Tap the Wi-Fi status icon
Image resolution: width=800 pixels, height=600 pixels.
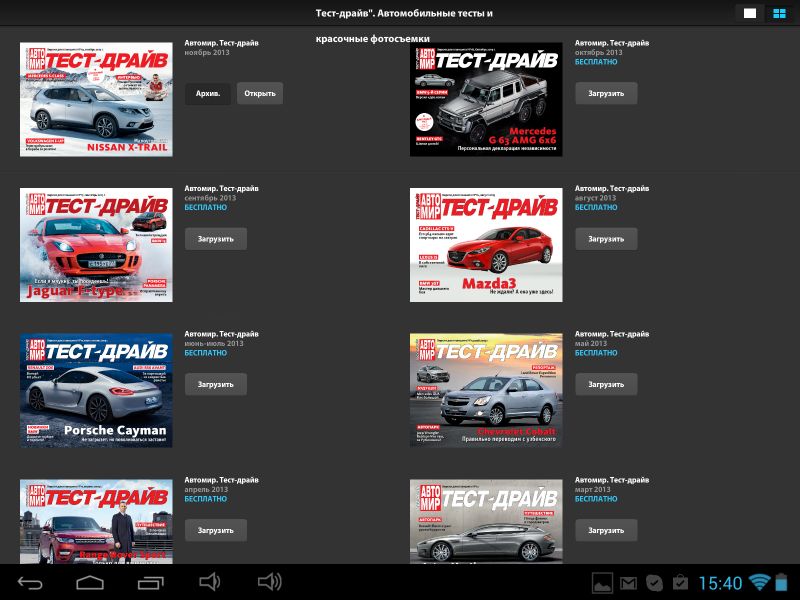click(x=759, y=582)
